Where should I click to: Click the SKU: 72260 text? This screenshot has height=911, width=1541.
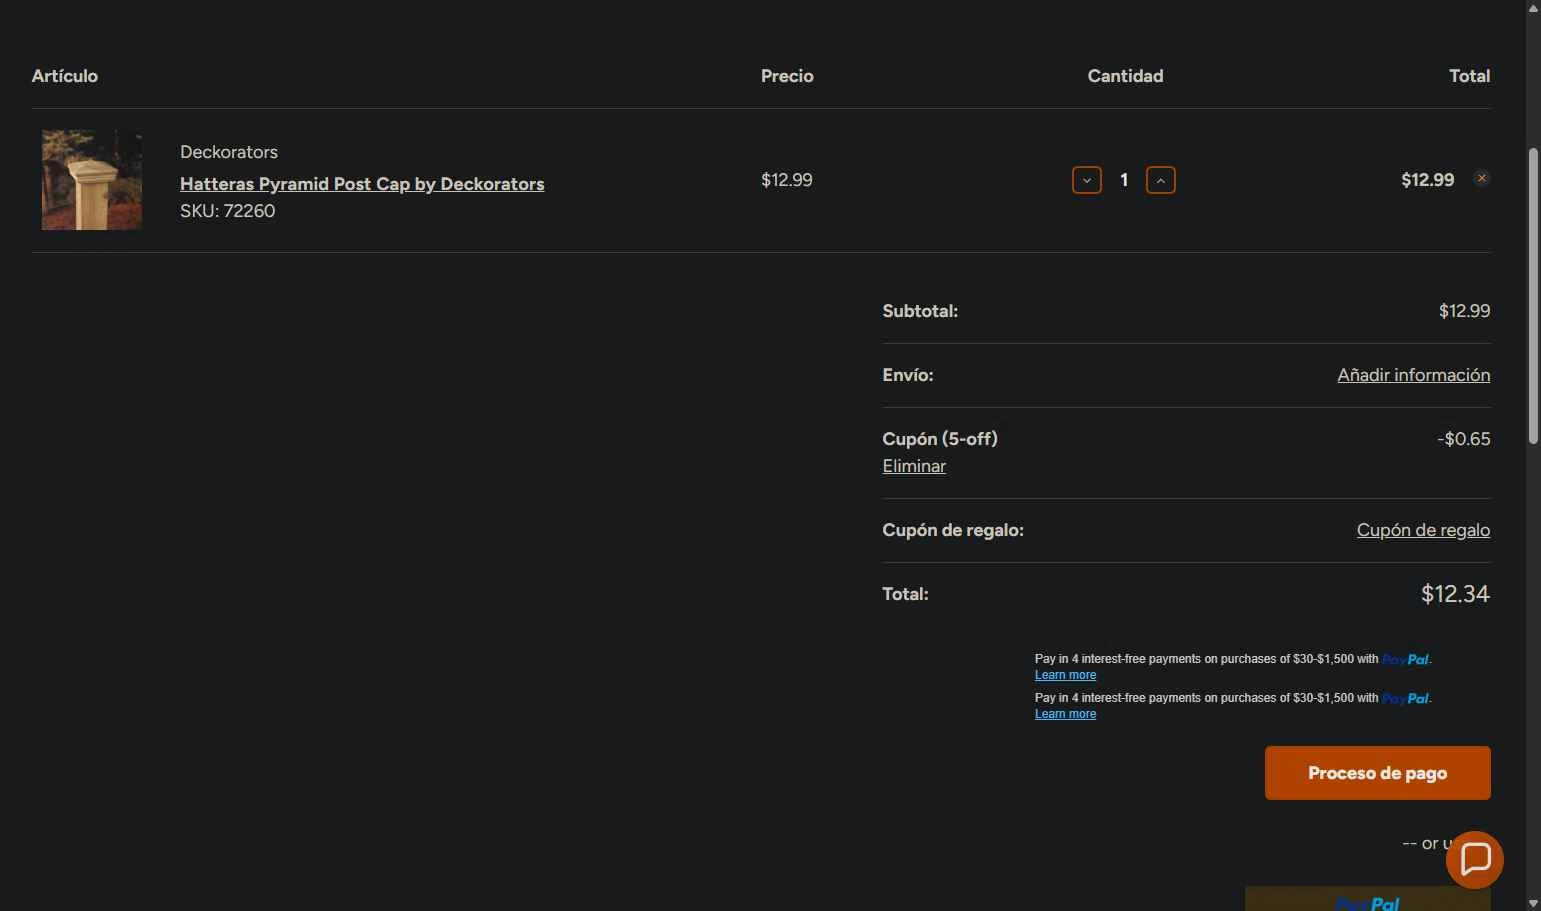point(227,211)
